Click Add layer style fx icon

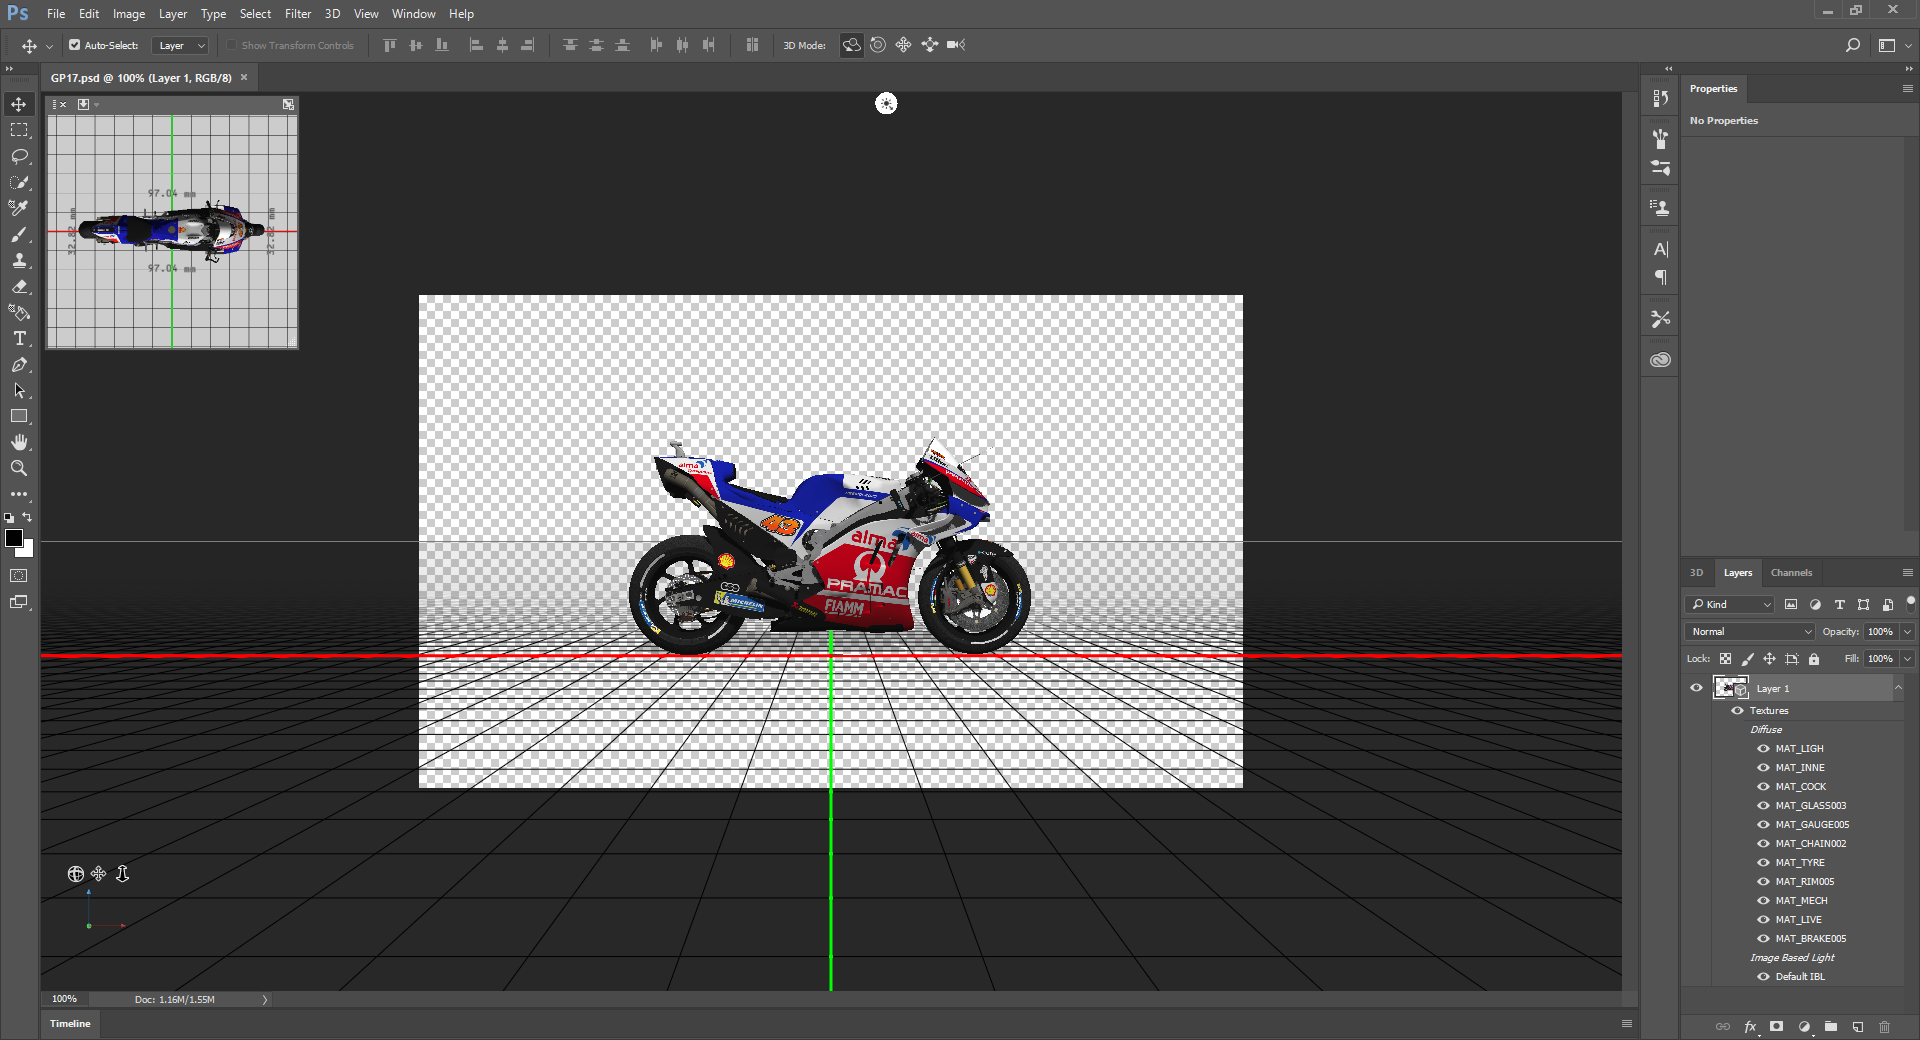[1750, 1027]
